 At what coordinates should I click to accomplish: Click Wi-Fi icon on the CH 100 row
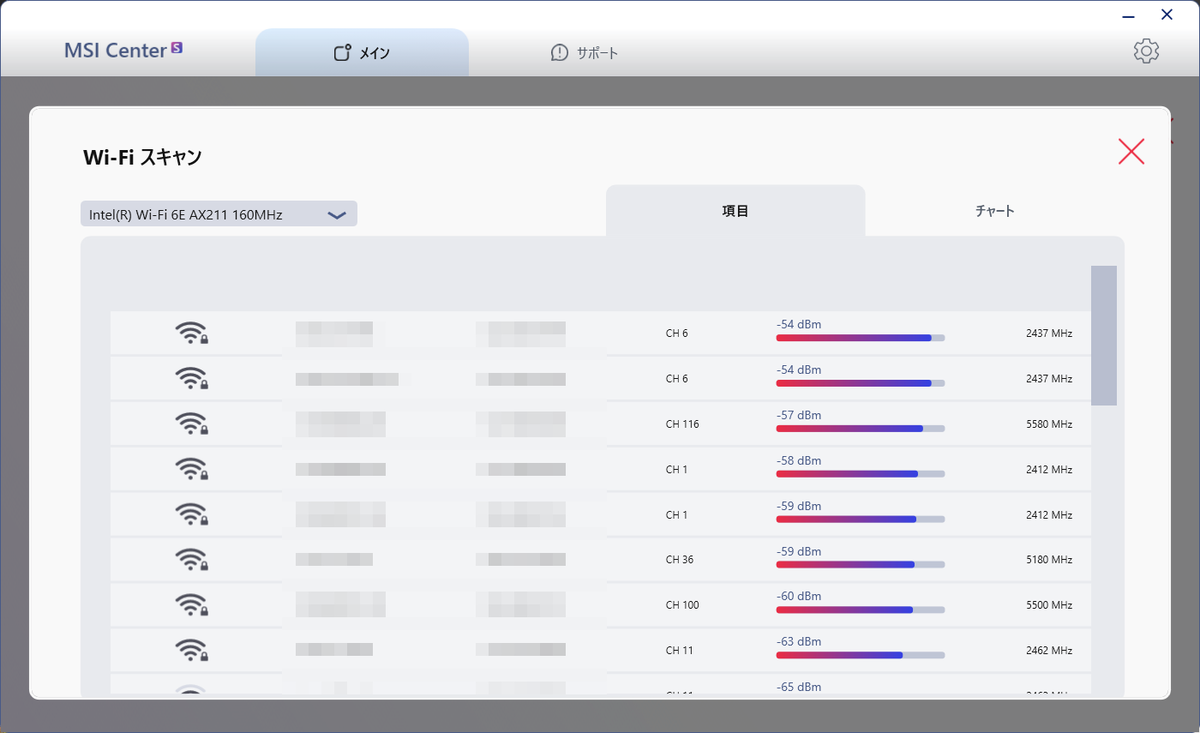point(191,605)
